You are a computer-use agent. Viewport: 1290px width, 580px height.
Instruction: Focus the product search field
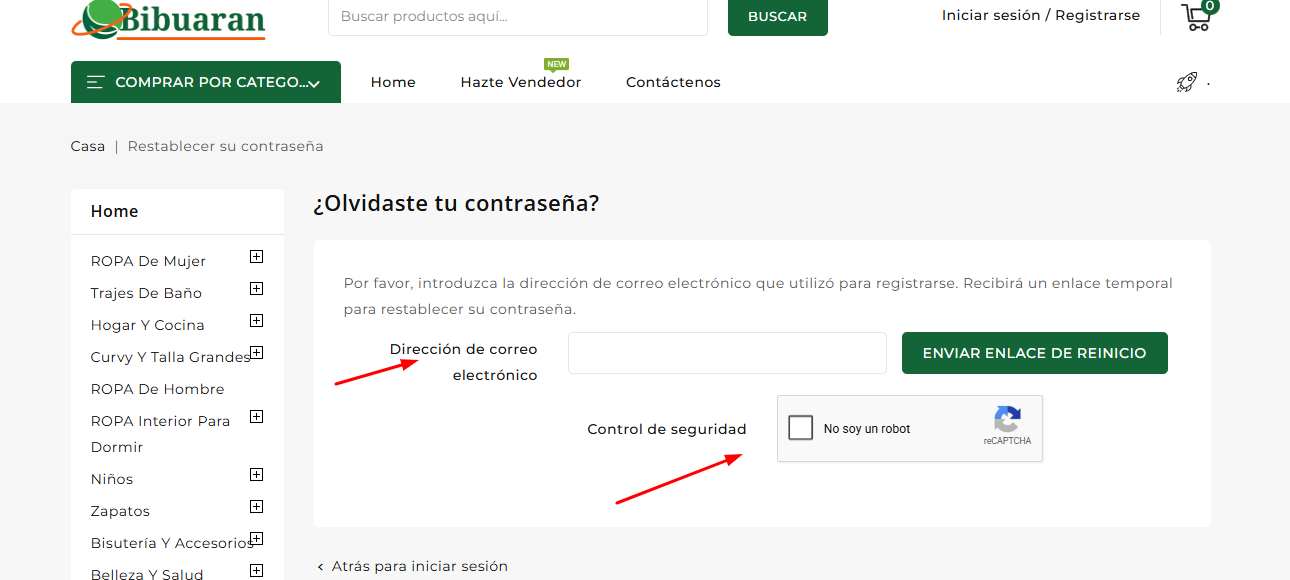tap(518, 16)
